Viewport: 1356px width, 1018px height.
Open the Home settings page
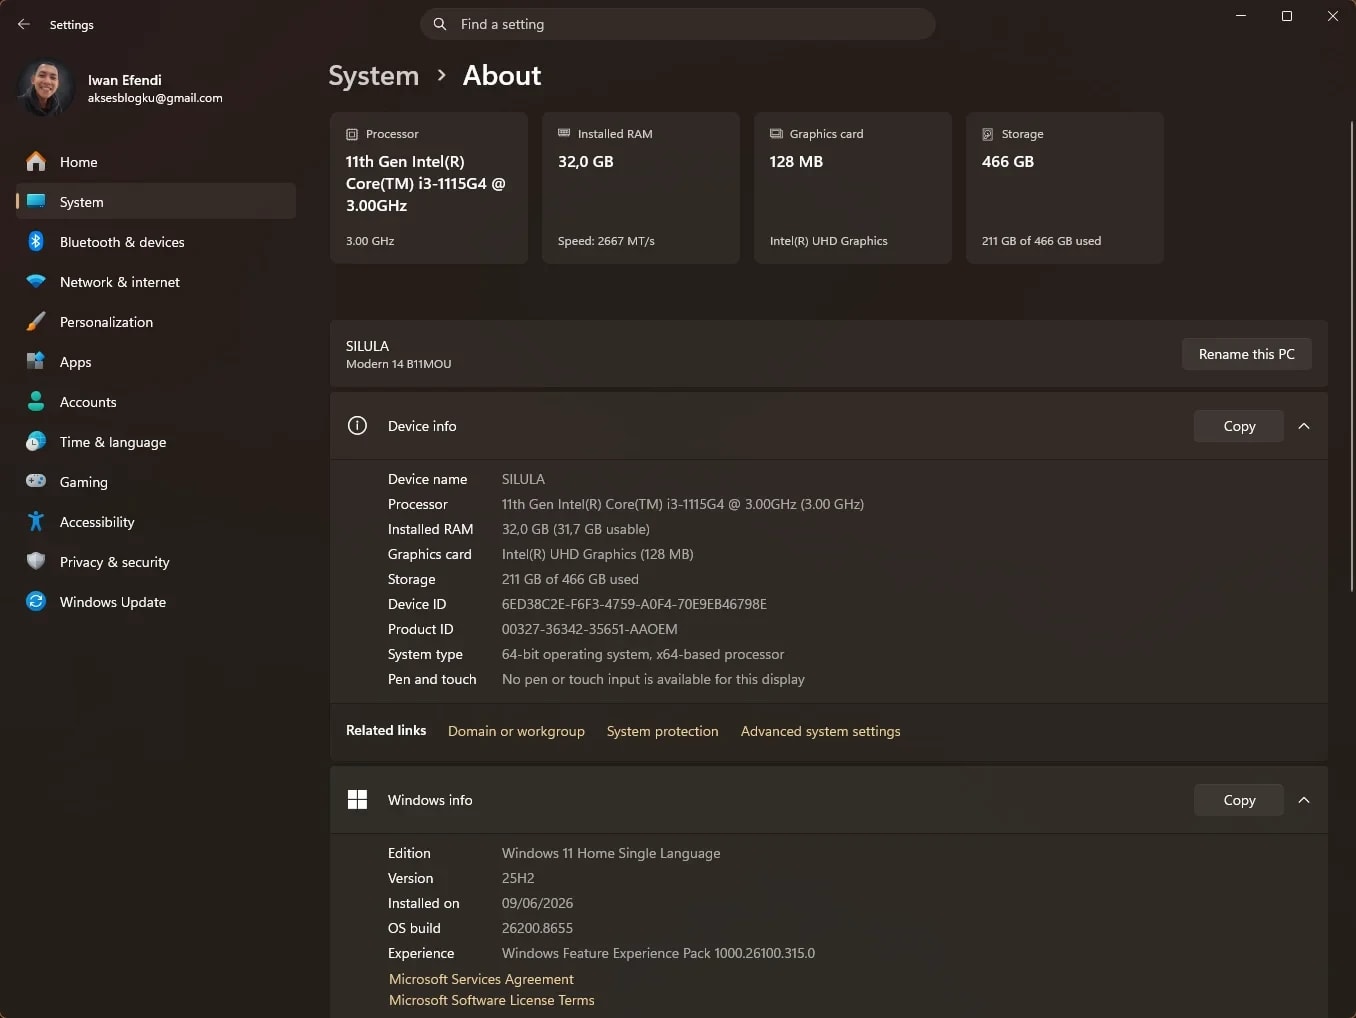point(156,162)
